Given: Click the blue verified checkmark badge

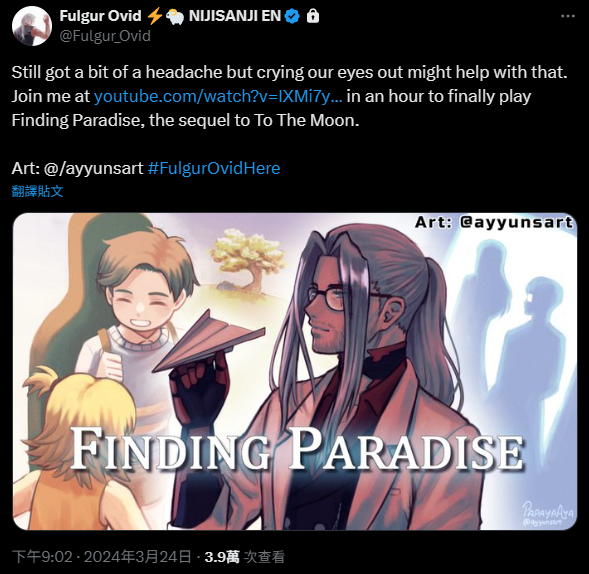Looking at the screenshot, I should pos(292,16).
